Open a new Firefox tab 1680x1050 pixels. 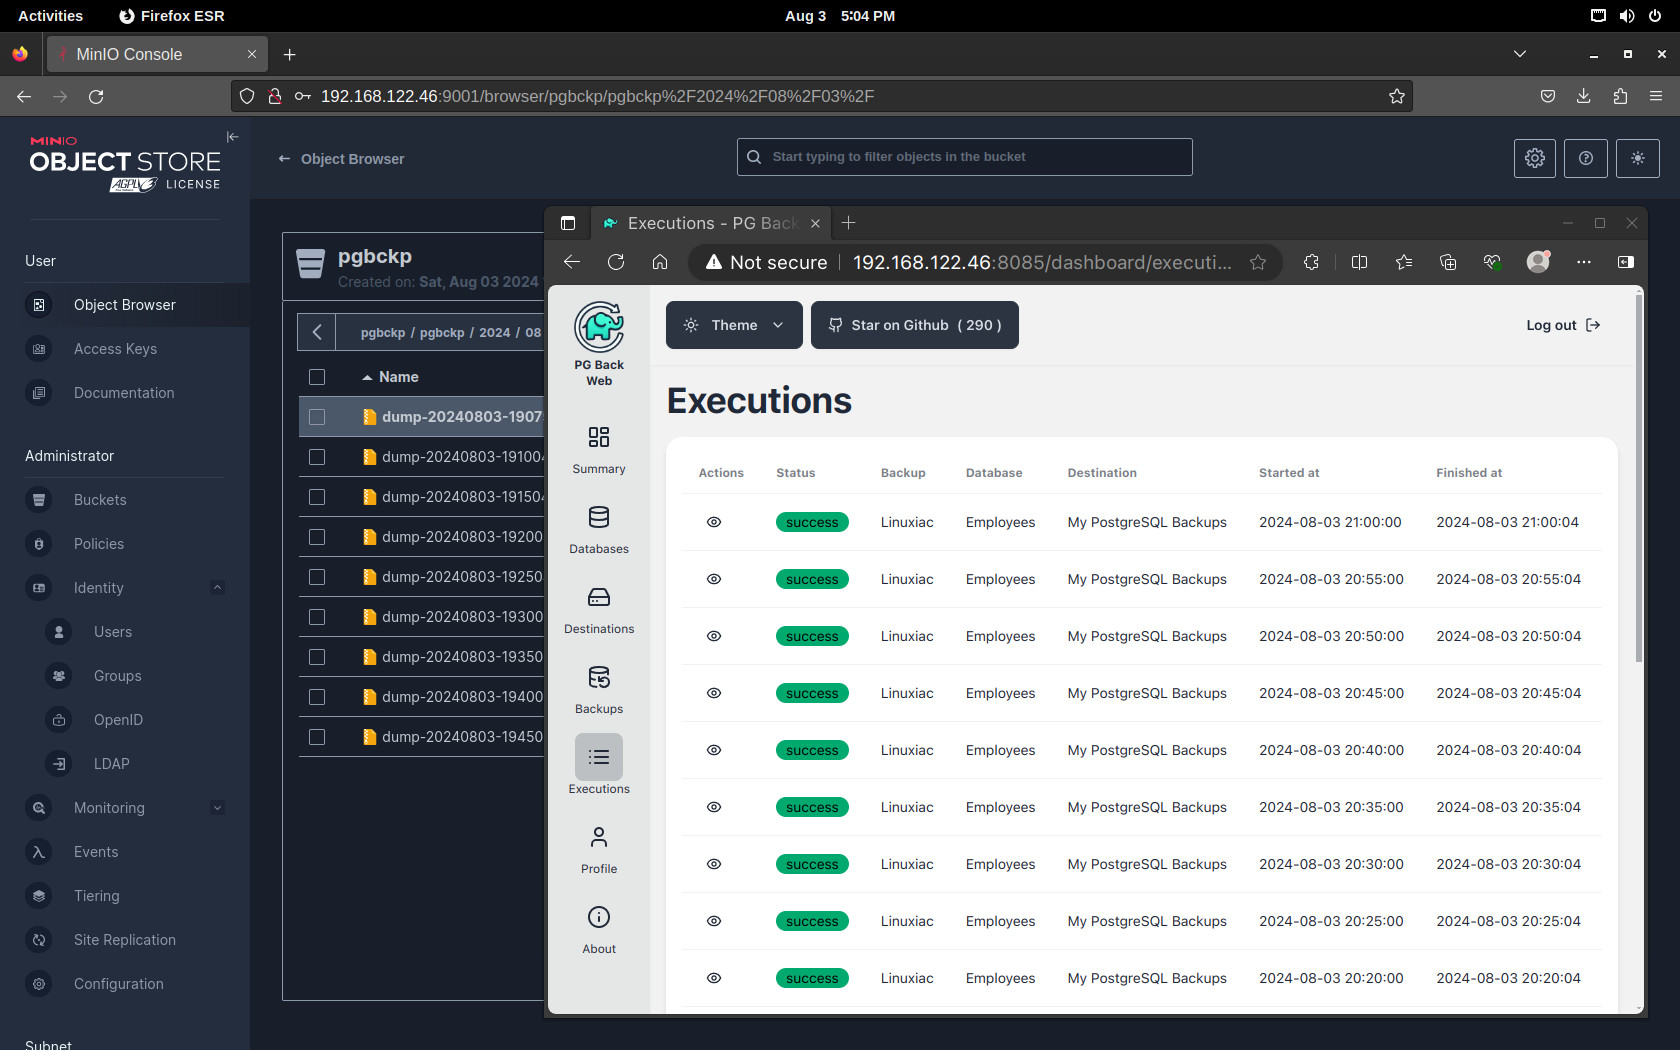290,54
